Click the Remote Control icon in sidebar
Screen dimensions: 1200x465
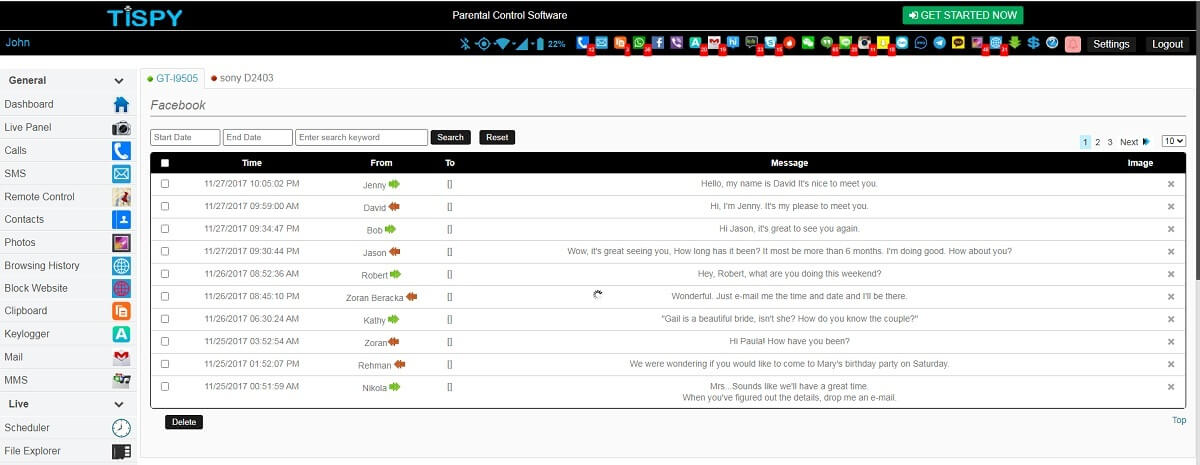click(x=121, y=197)
